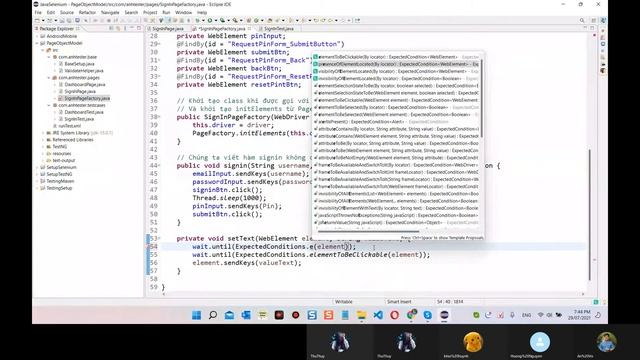The width and height of the screenshot is (640, 360).
Task: Open File Explorer from the taskbar
Action: pos(361,315)
